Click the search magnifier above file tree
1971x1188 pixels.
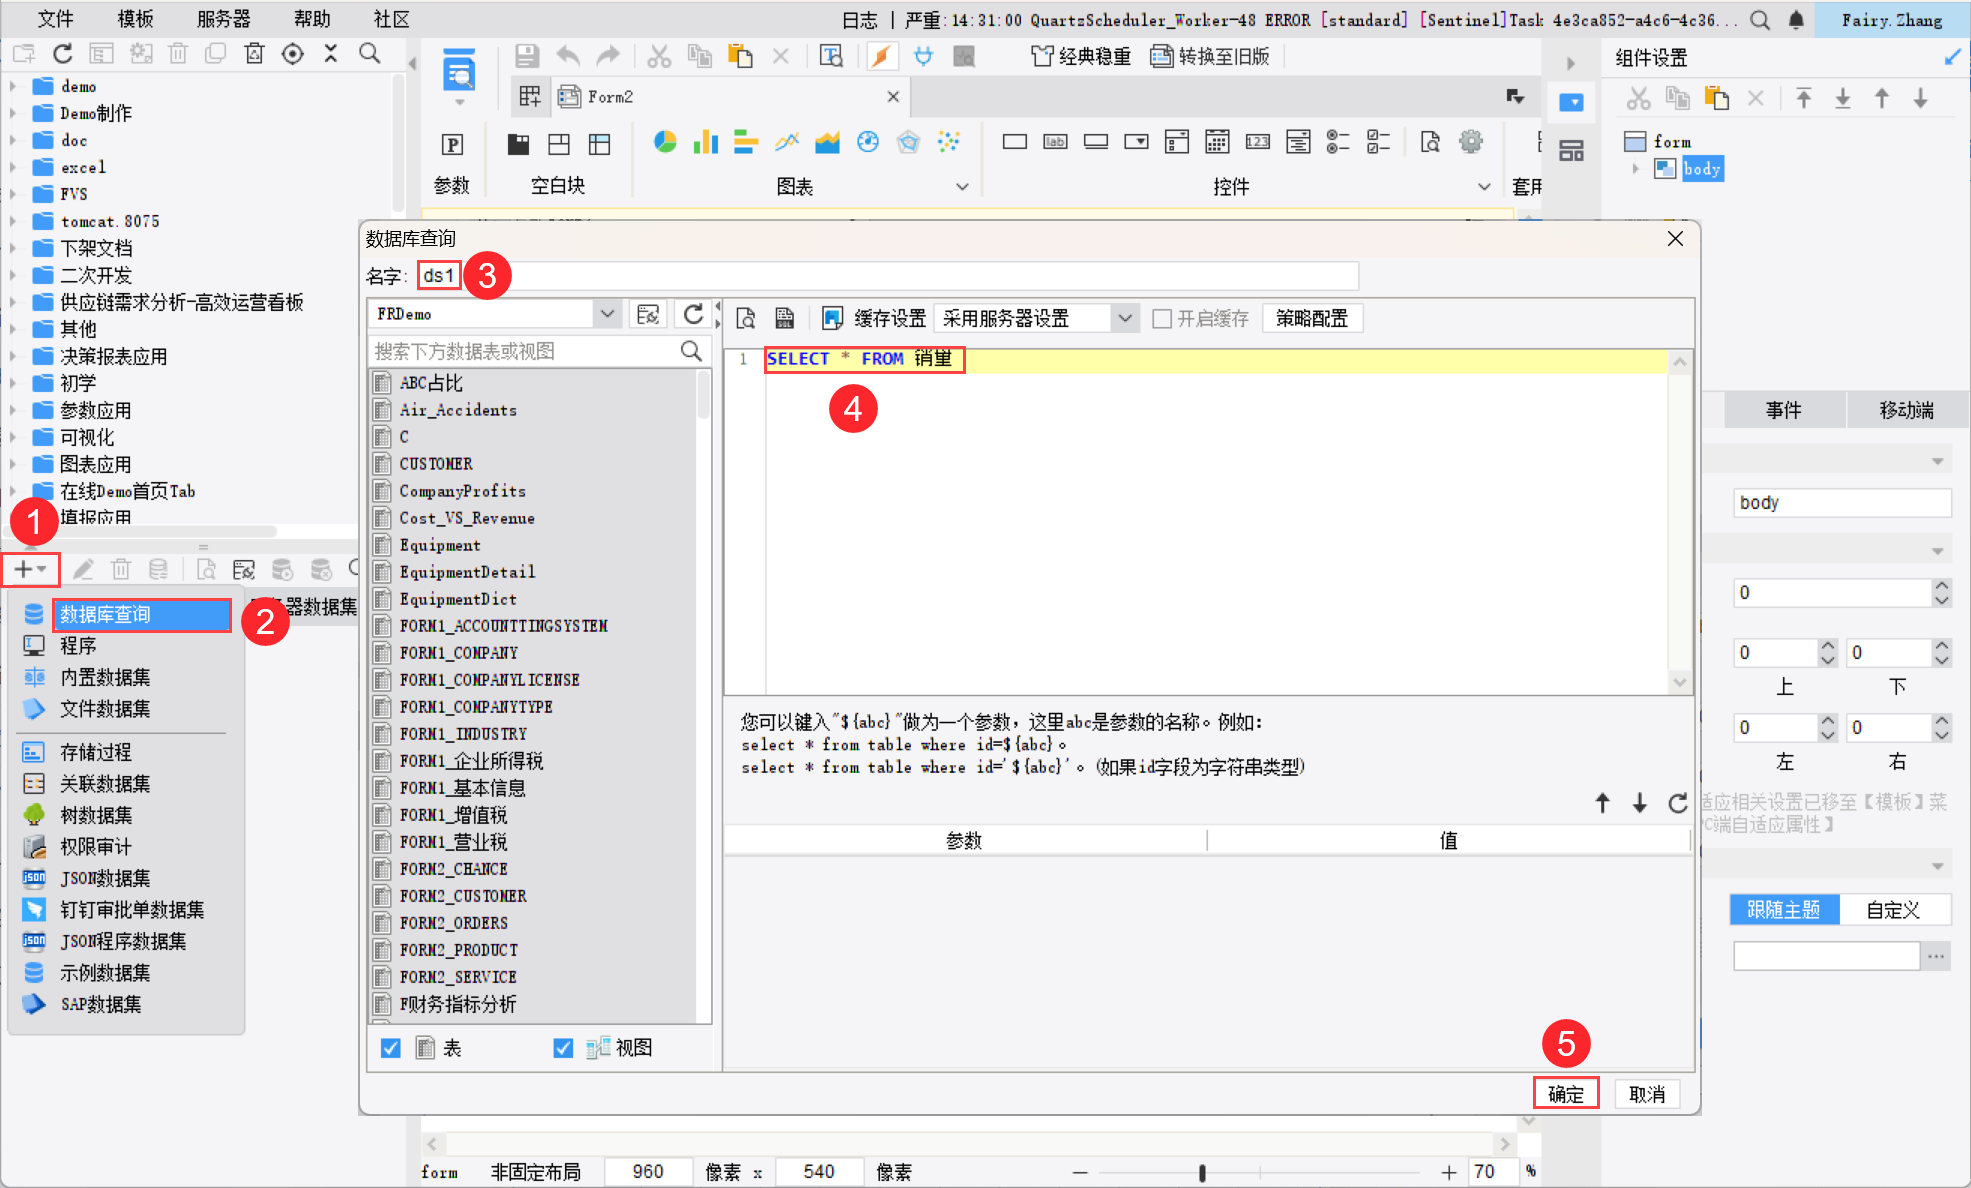point(369,54)
